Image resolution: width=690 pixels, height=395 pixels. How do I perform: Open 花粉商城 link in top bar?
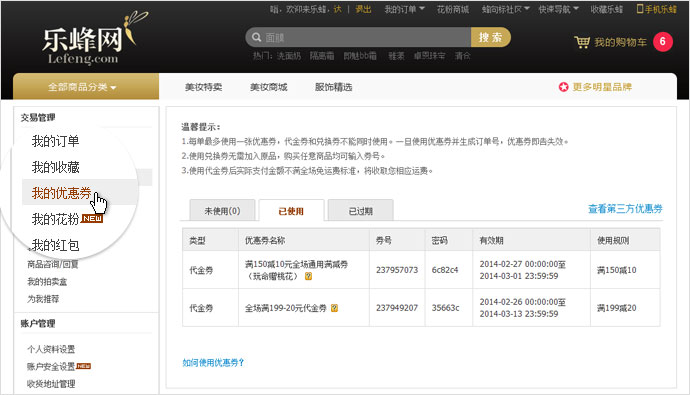(453, 9)
